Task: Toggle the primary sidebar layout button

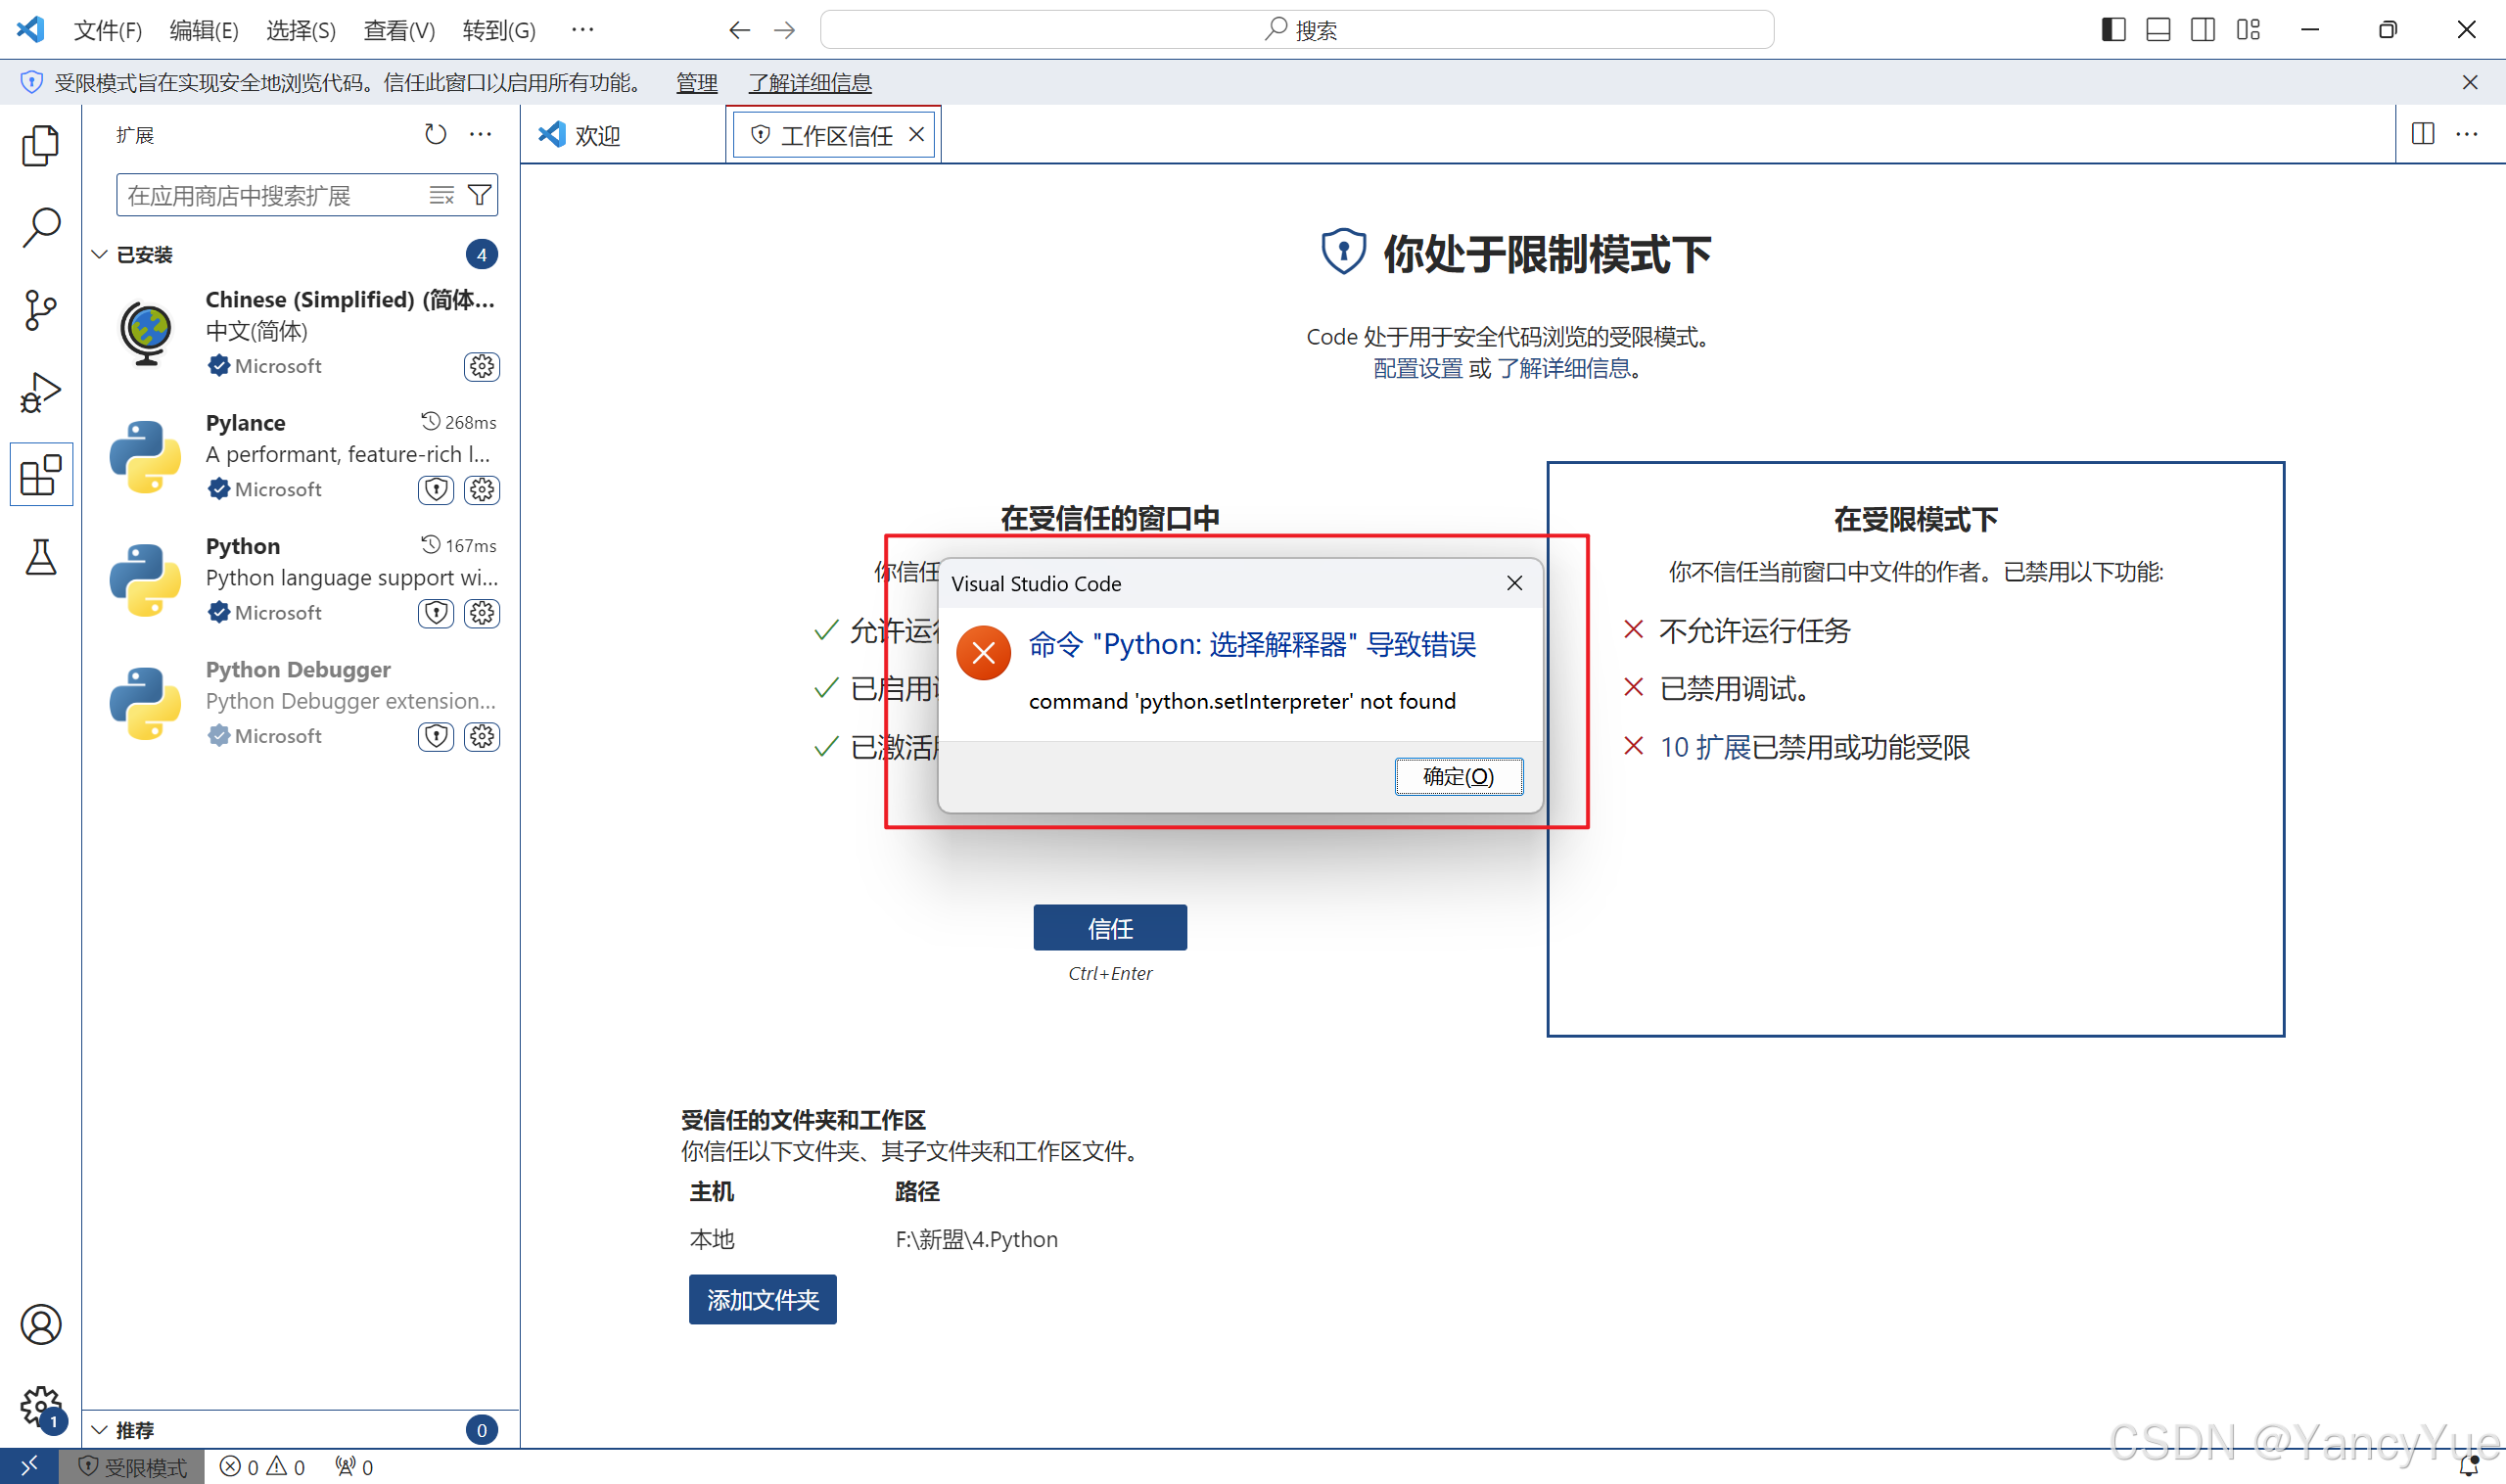Action: (2113, 30)
